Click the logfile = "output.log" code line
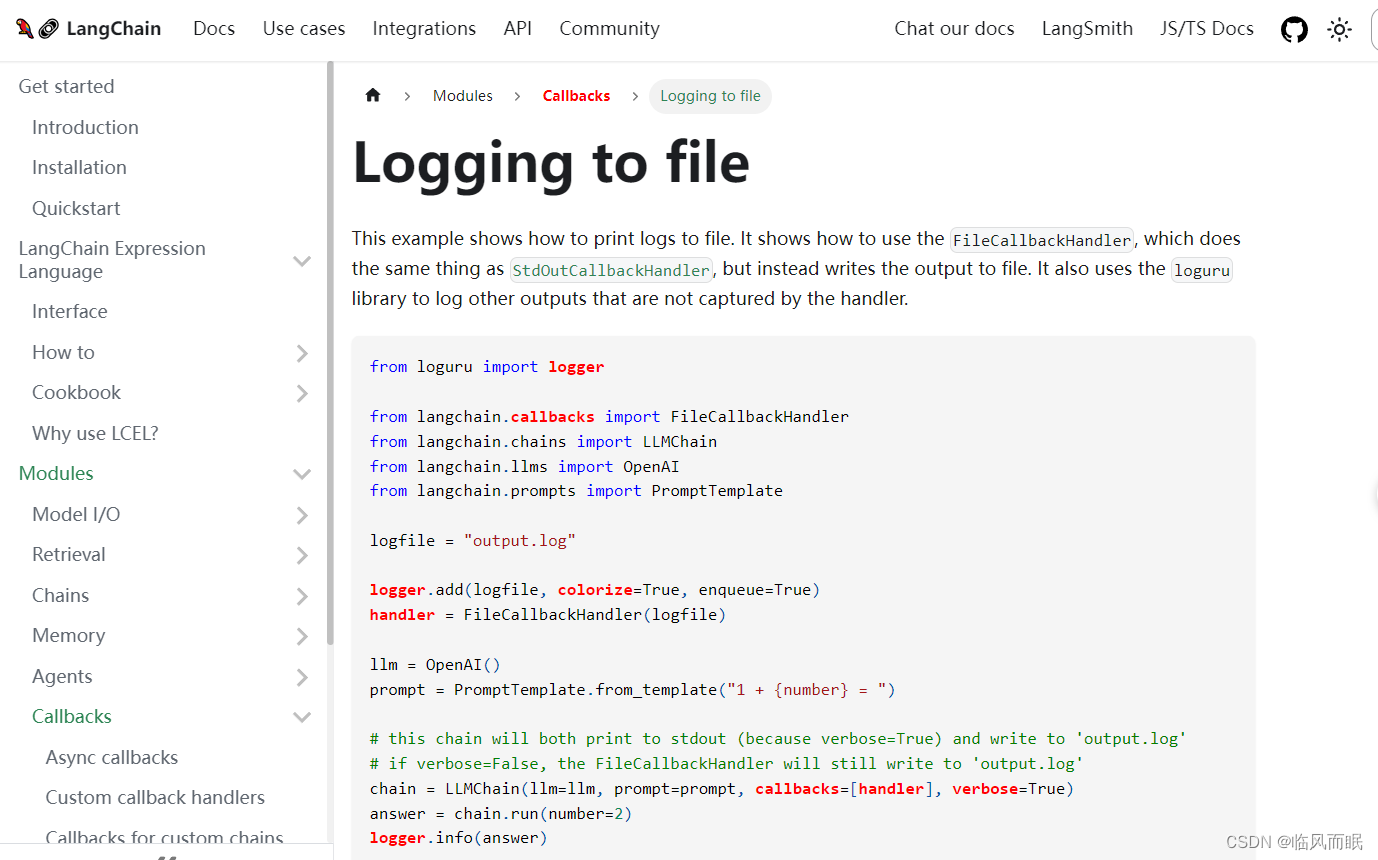This screenshot has height=860, width=1378. pyautogui.click(x=473, y=541)
